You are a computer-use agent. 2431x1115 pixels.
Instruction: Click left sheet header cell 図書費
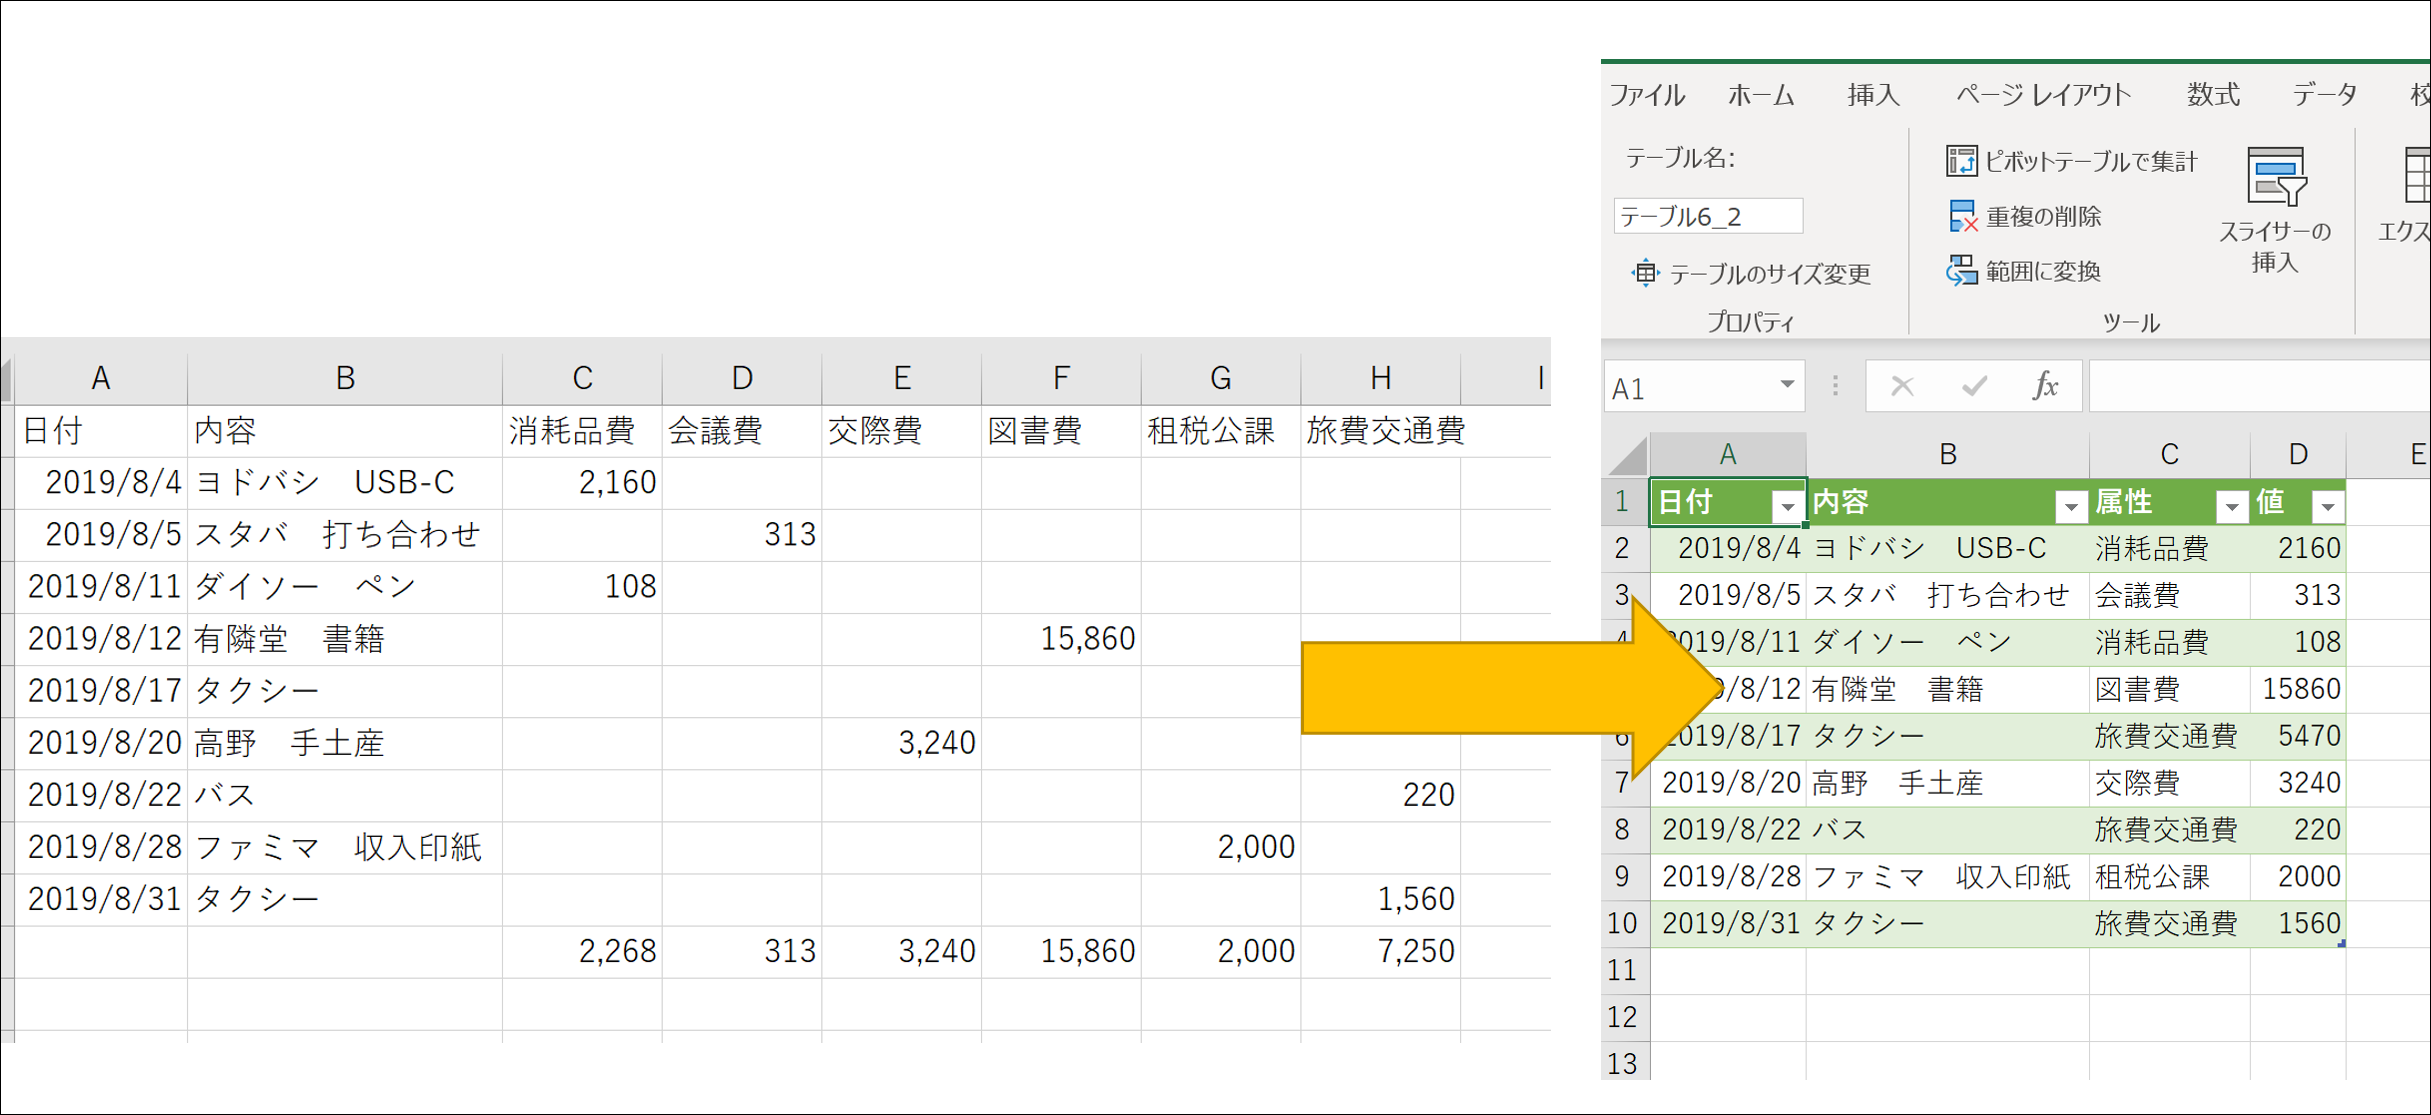click(x=1061, y=431)
